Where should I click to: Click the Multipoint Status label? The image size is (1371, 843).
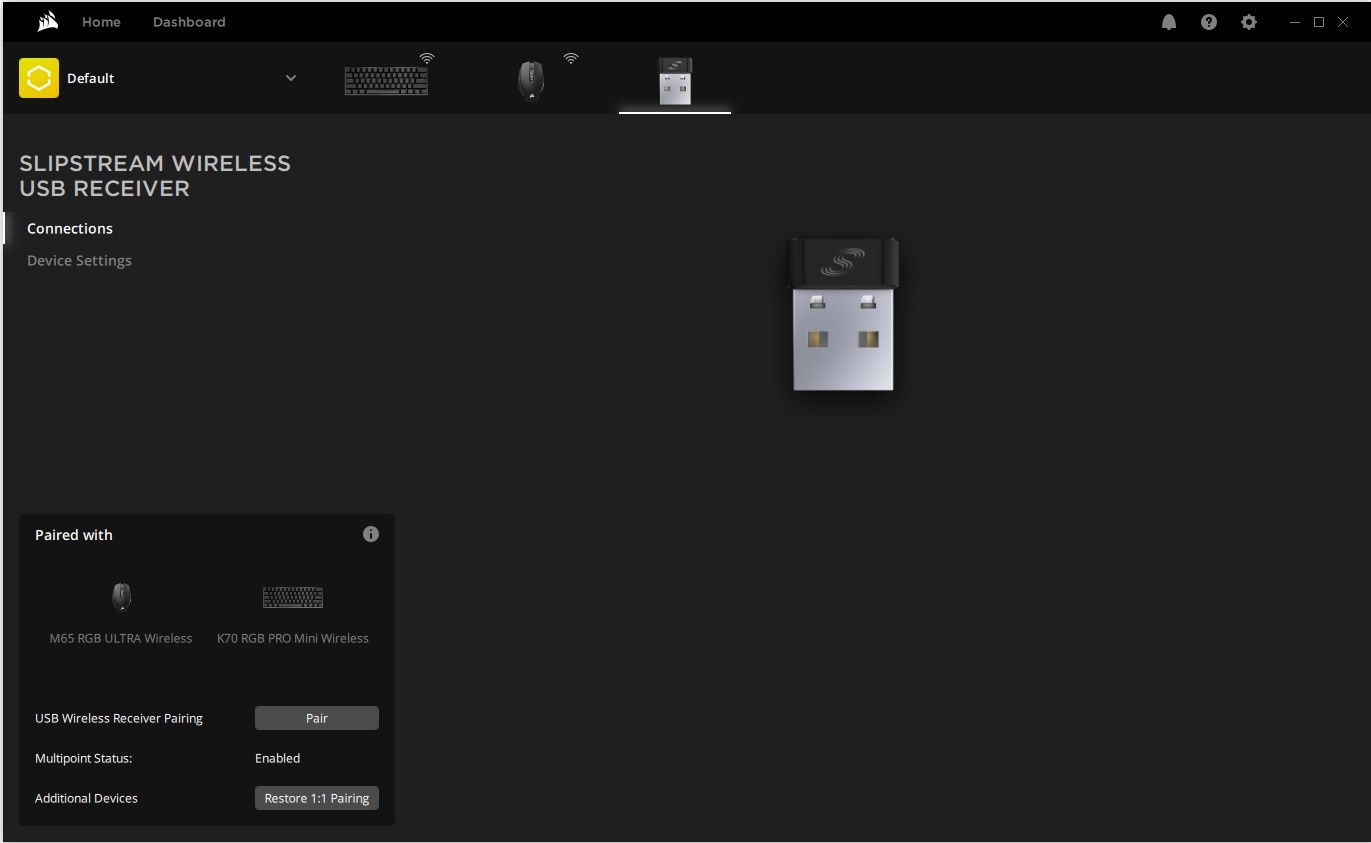coord(83,758)
